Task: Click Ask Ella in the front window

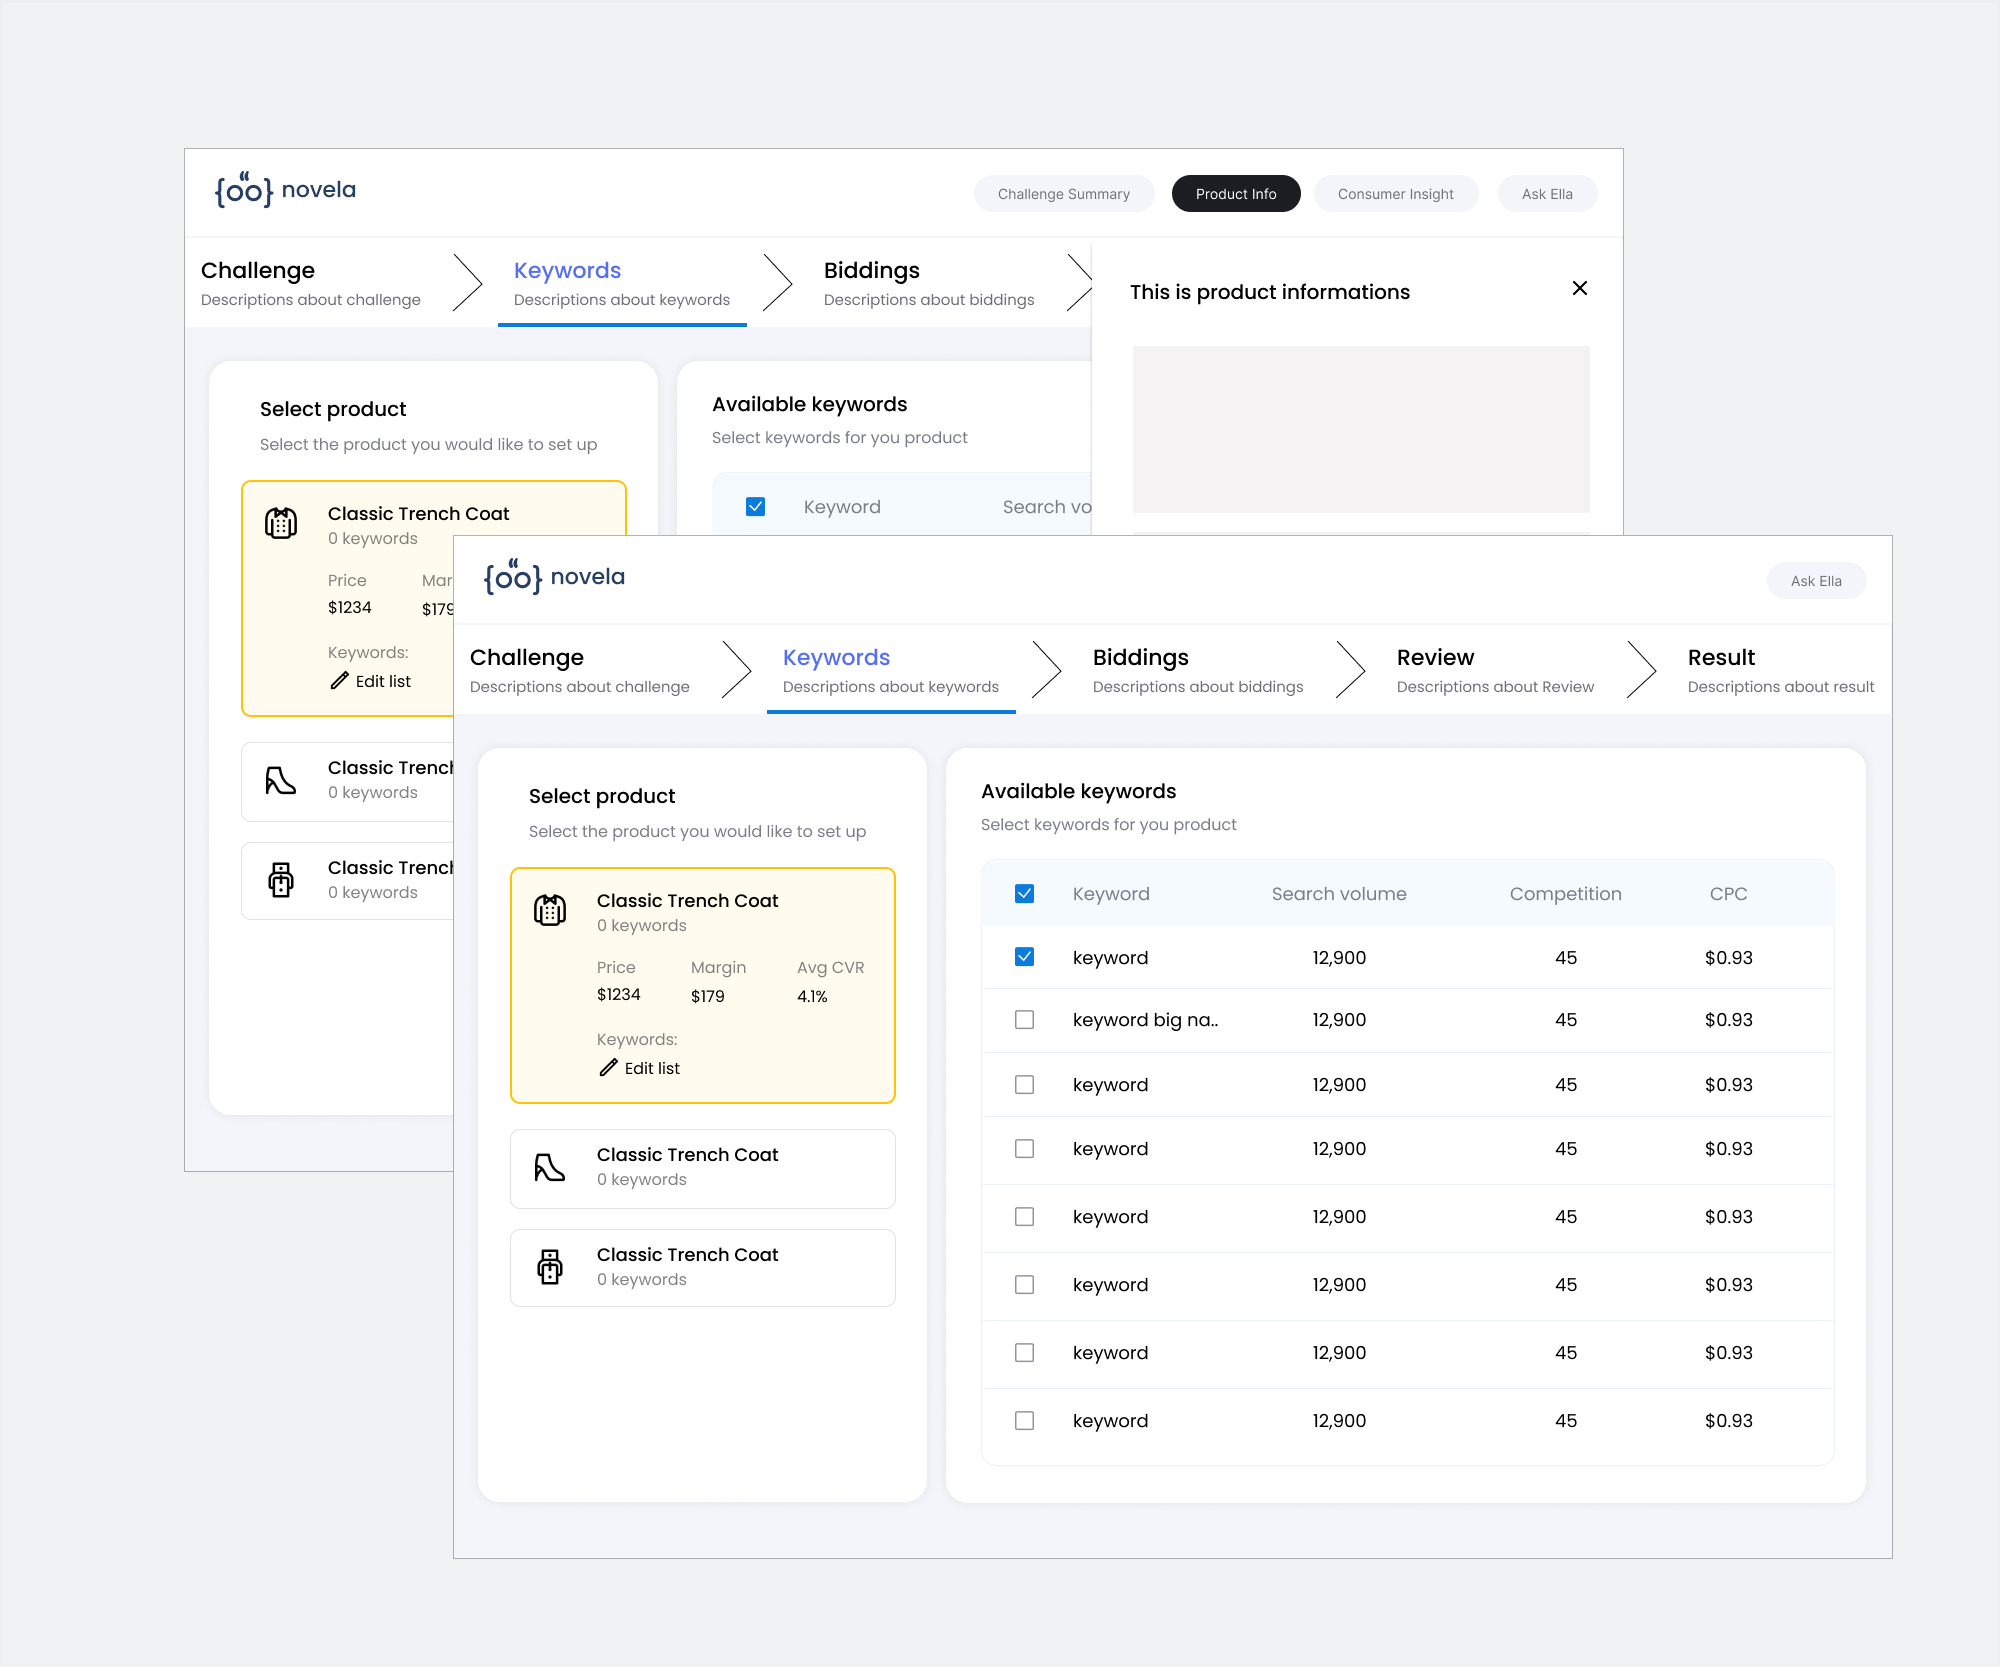Action: [1816, 581]
